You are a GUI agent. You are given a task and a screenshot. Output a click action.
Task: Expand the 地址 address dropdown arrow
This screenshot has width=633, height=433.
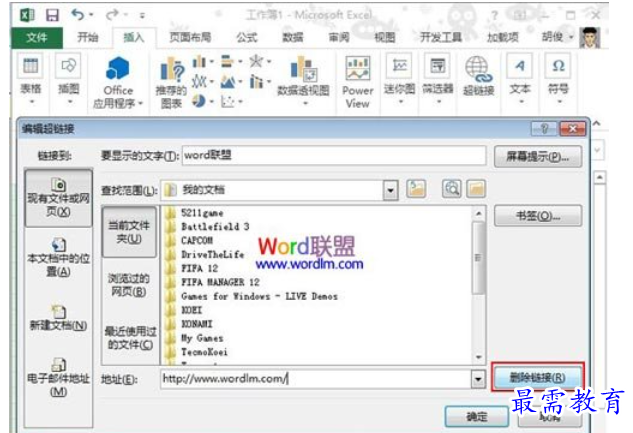pos(478,379)
